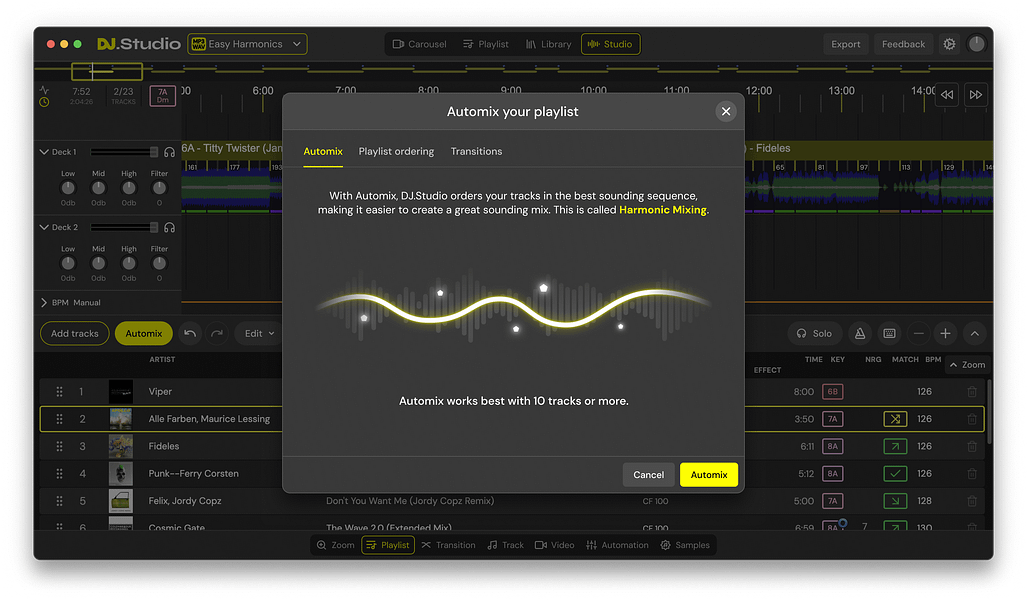The image size is (1027, 600).
Task: Toggle Deck 2 headphone cue
Action: coord(170,227)
